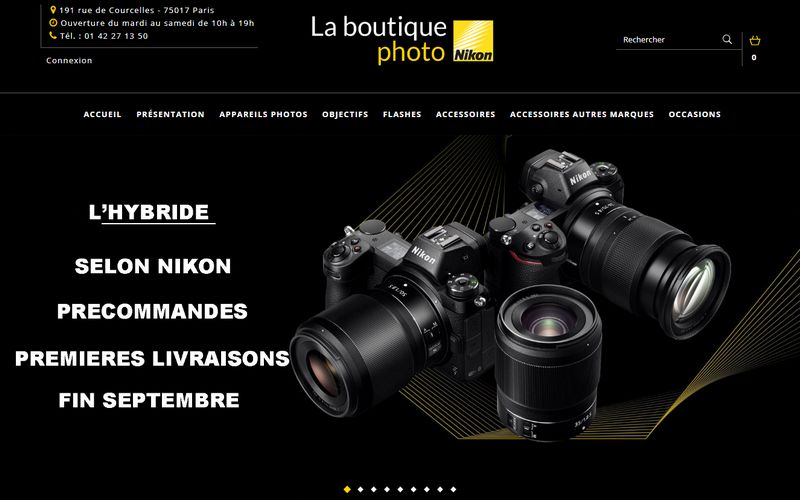Click the clock opening hours icon
This screenshot has height=500, width=800.
[53, 22]
